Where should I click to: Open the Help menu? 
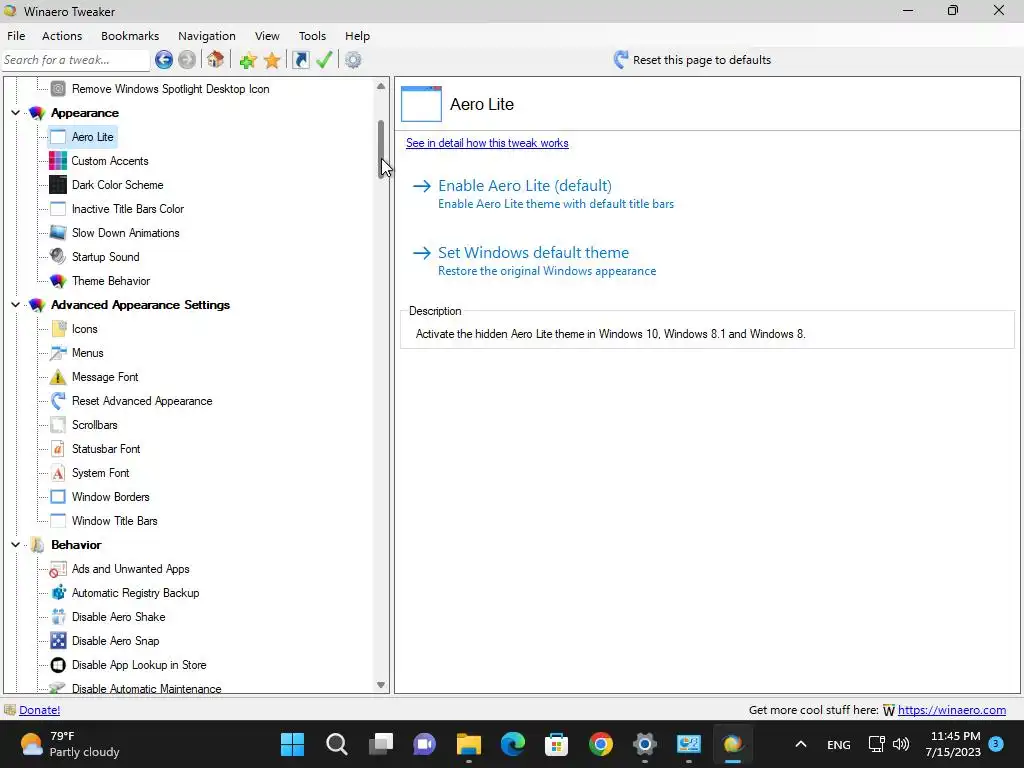[x=357, y=36]
